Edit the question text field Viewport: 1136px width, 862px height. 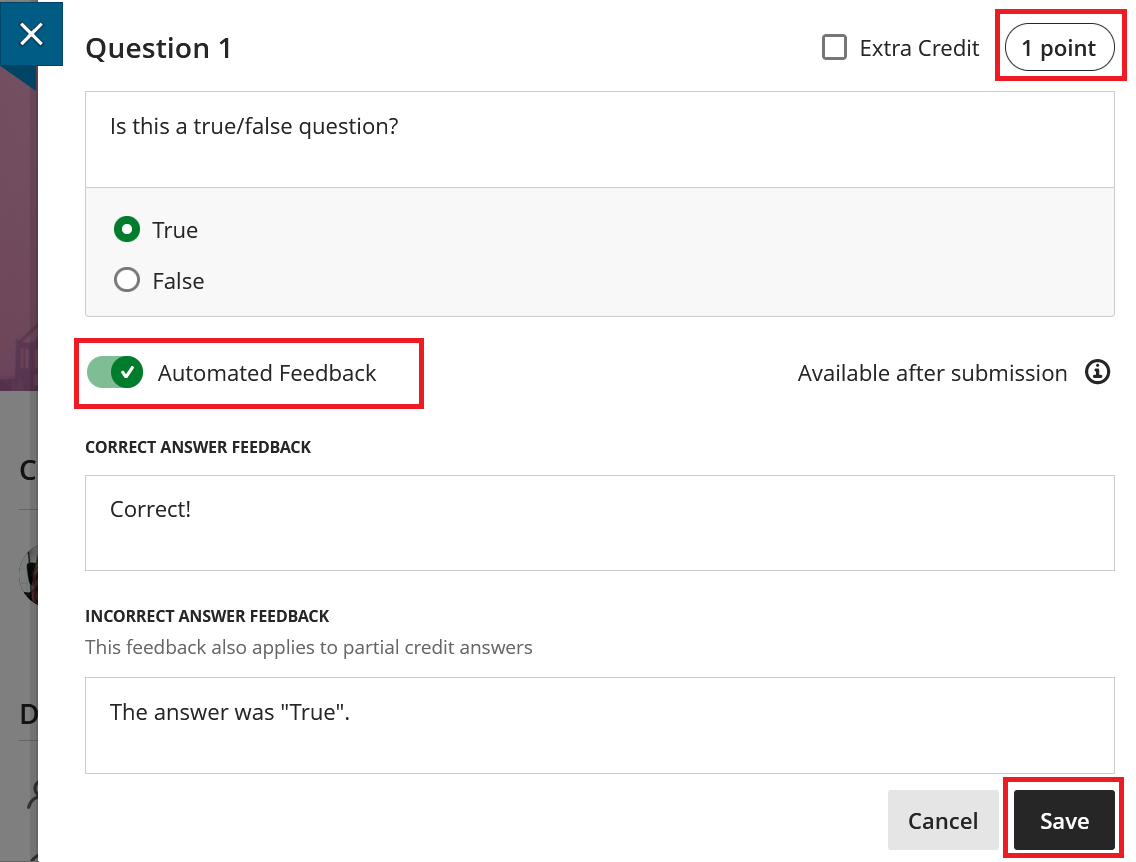point(599,139)
